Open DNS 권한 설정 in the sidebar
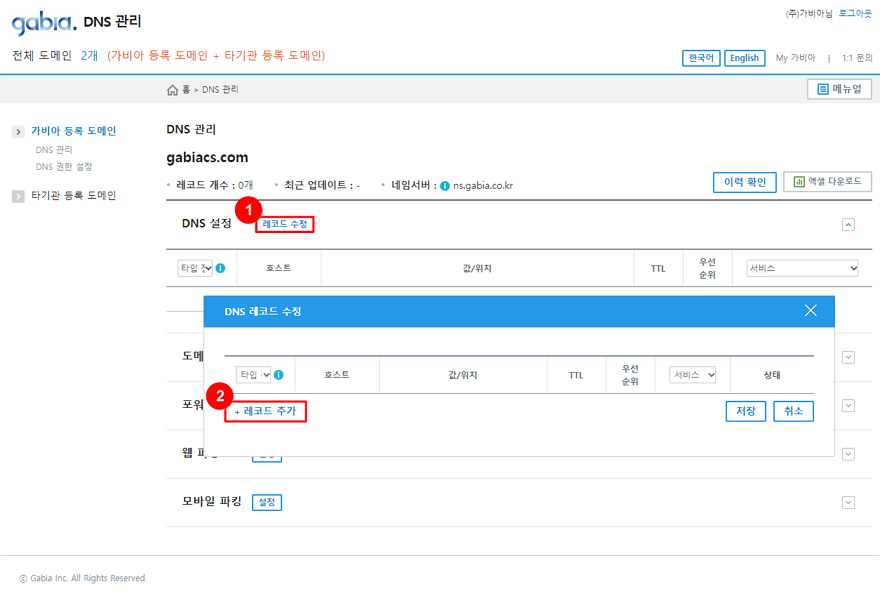The image size is (880, 610). [x=63, y=167]
